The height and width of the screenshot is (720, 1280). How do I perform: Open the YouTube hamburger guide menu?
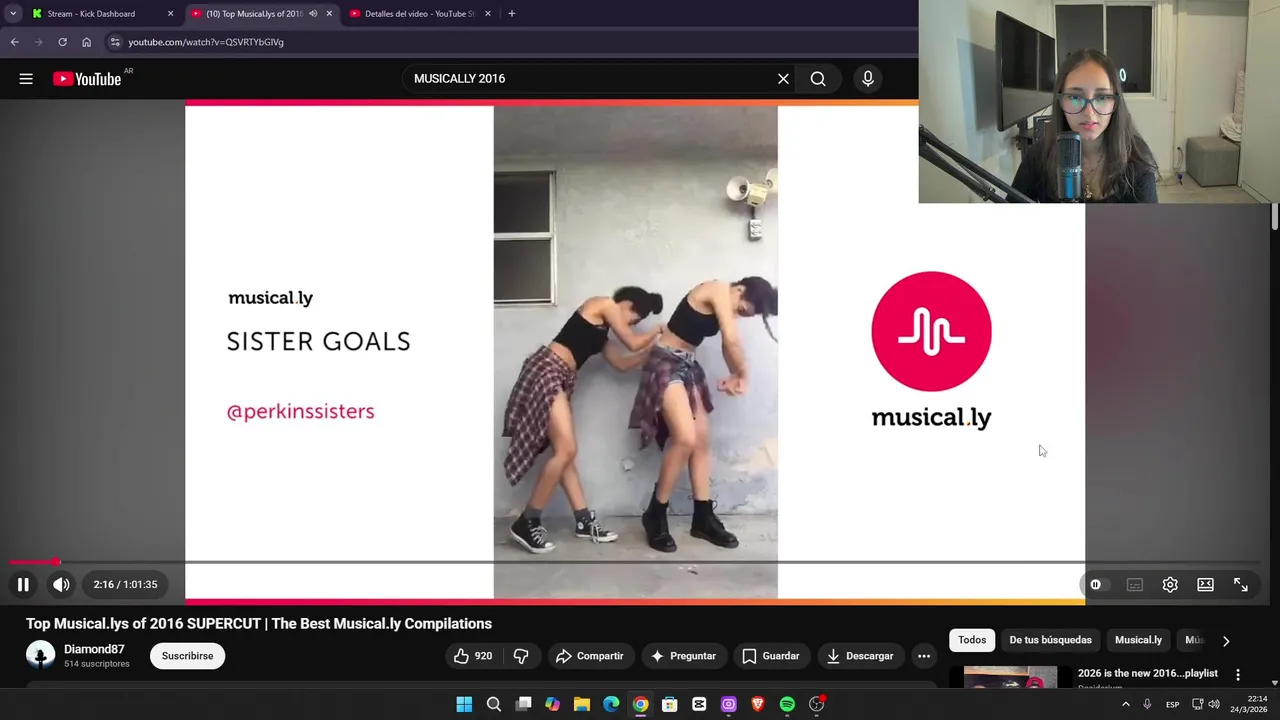click(26, 79)
